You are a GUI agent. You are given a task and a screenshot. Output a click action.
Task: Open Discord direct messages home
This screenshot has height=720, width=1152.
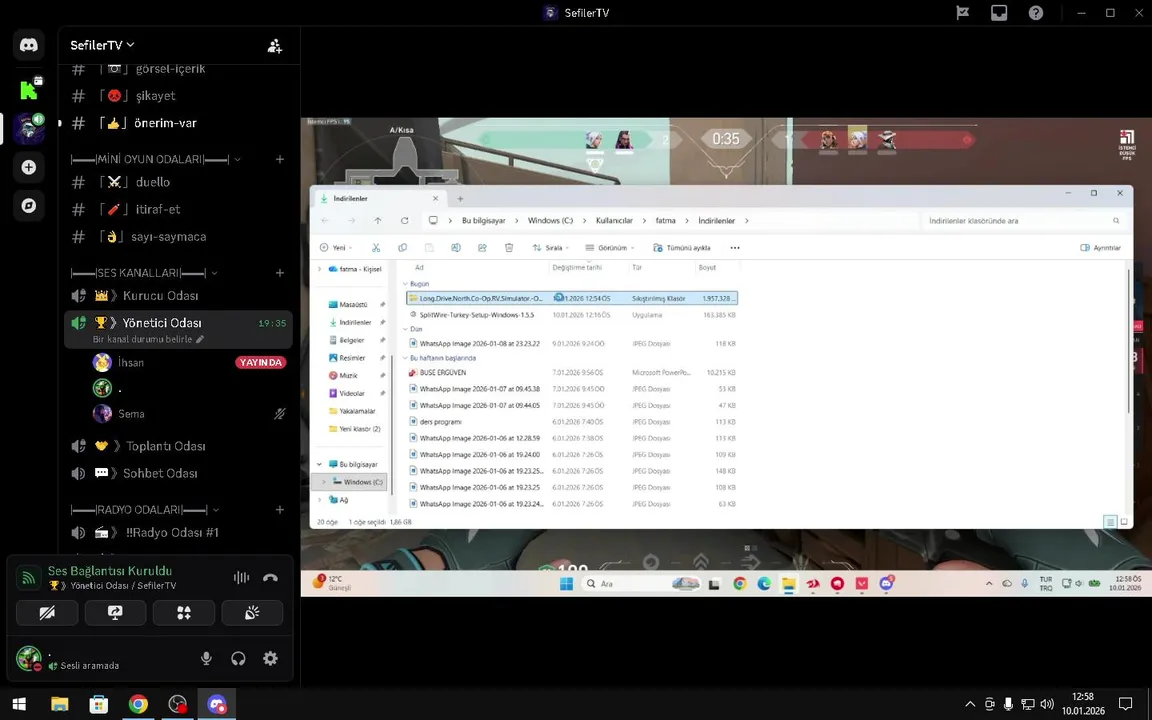(x=29, y=46)
